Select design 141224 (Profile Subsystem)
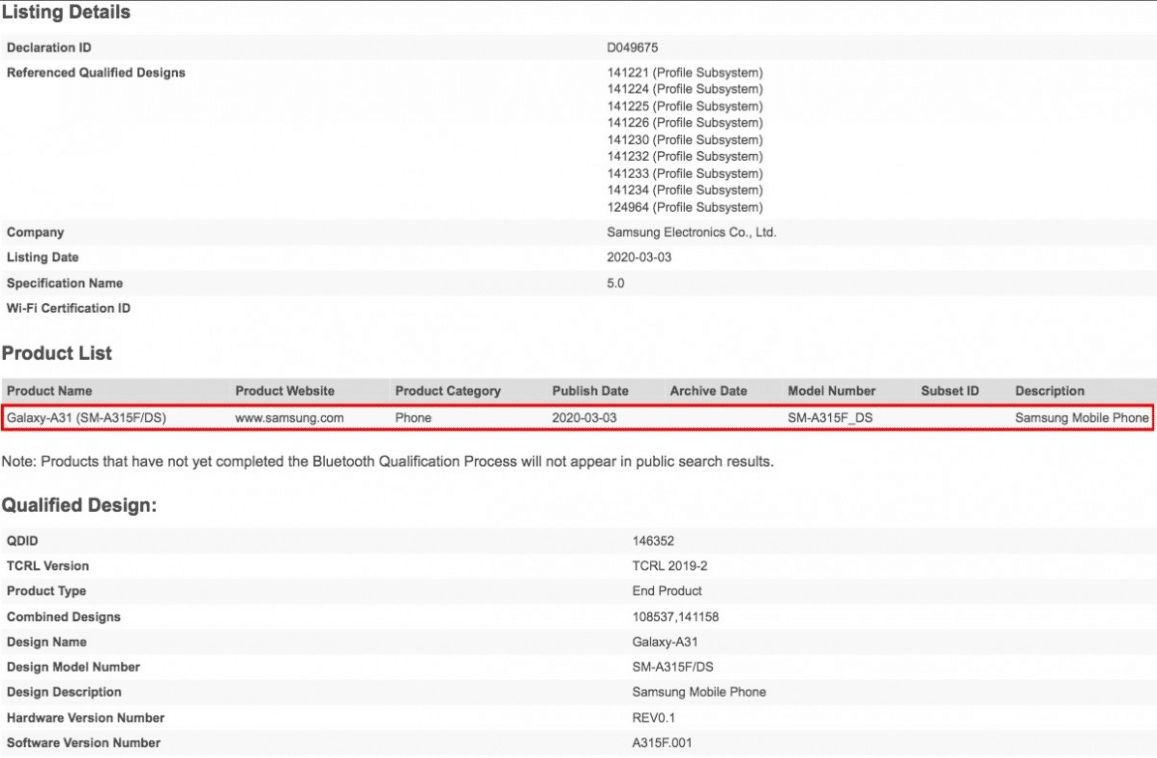 click(685, 89)
